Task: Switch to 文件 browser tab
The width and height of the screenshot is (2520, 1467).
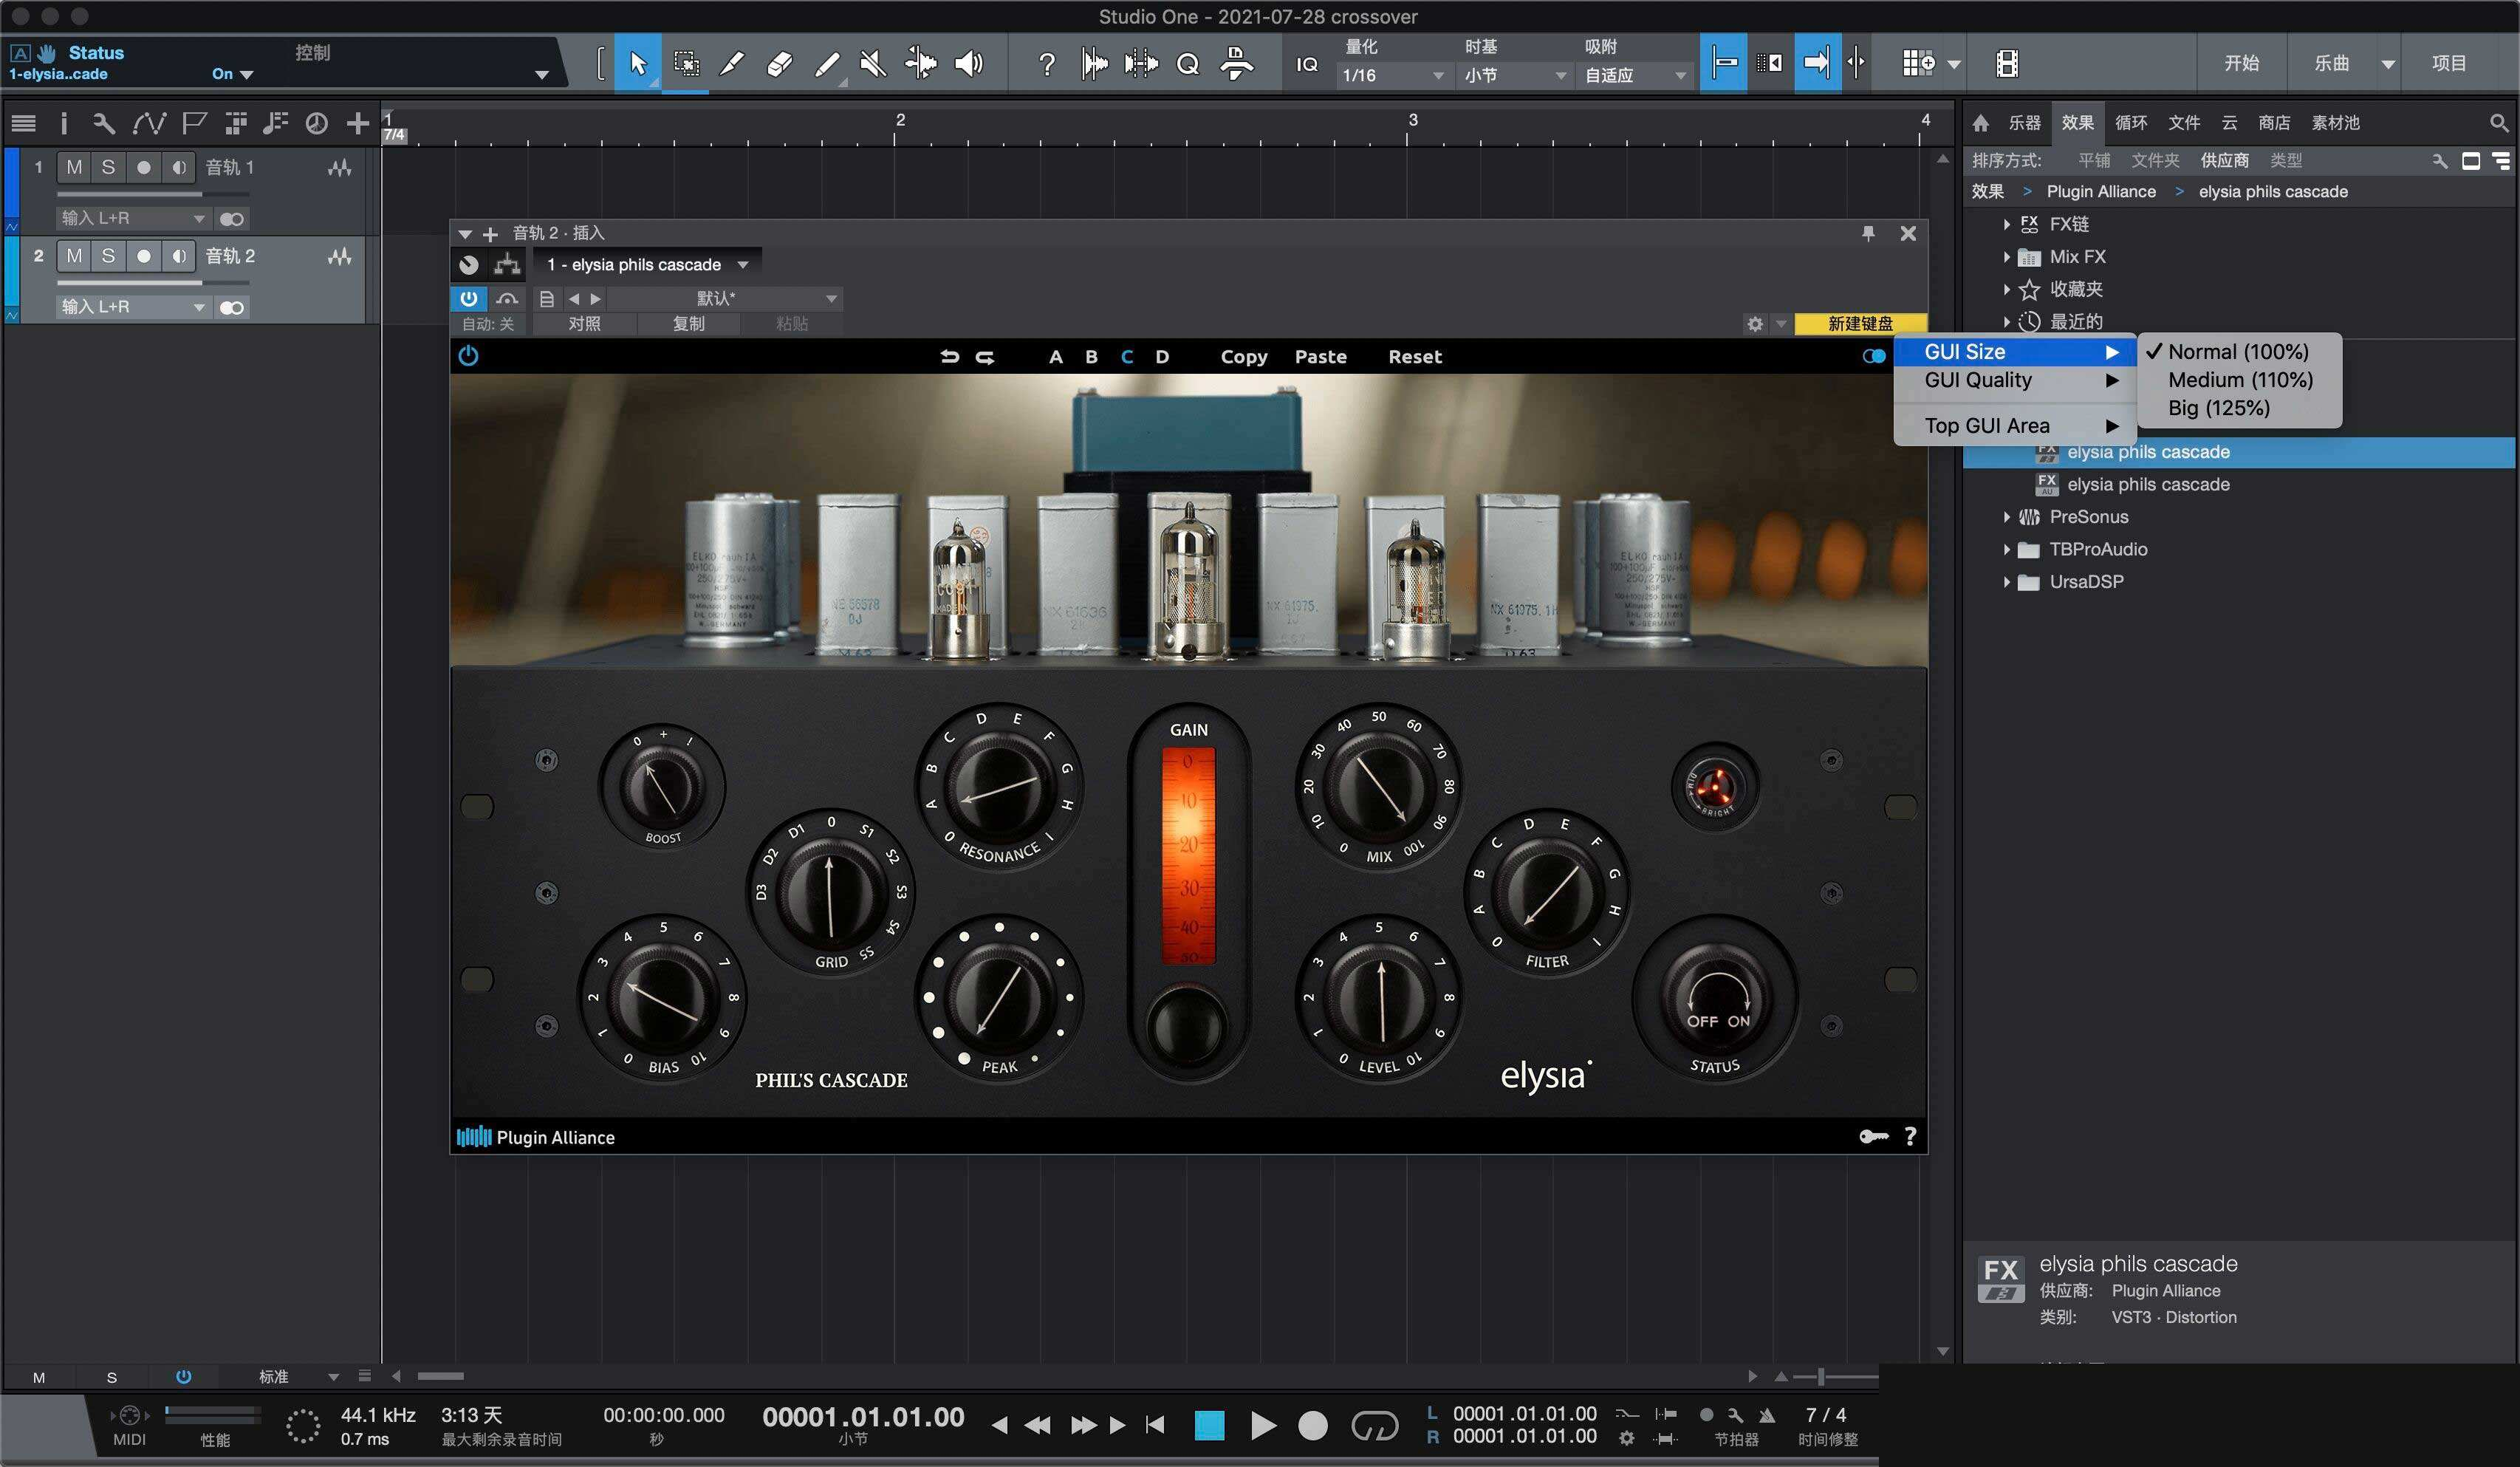Action: pos(2184,123)
